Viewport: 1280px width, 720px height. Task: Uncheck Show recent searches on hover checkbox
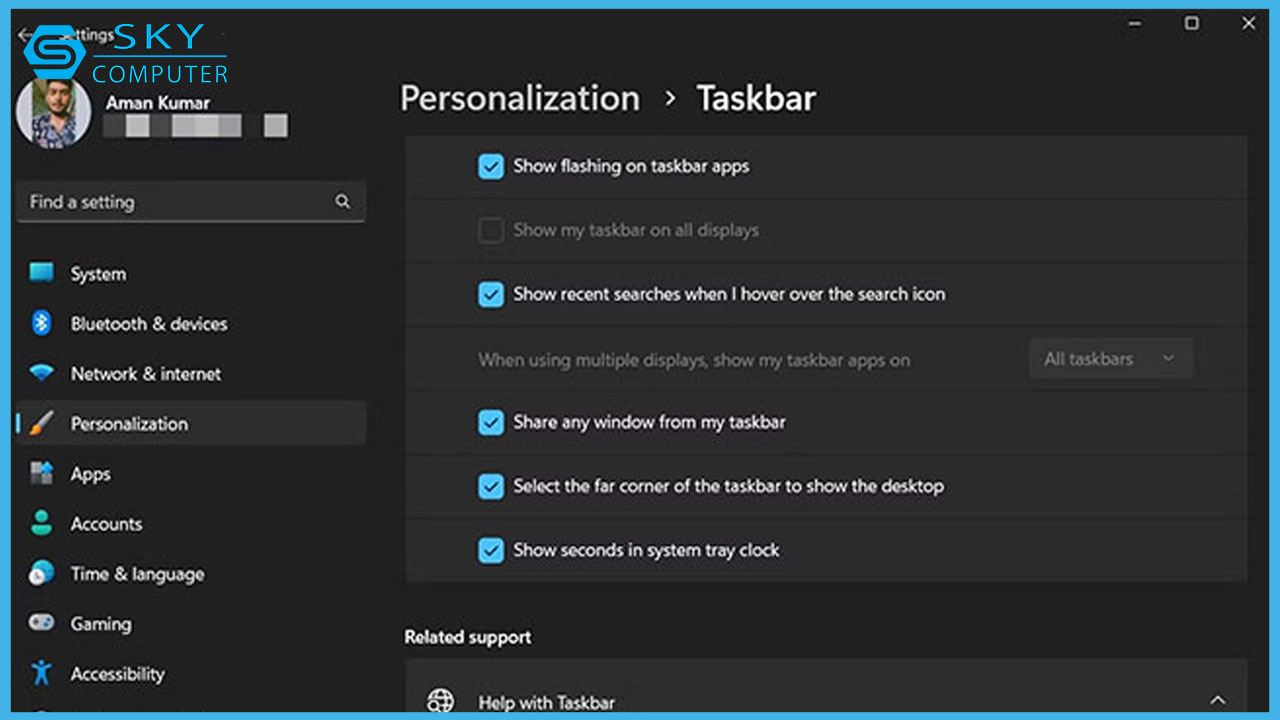[490, 294]
